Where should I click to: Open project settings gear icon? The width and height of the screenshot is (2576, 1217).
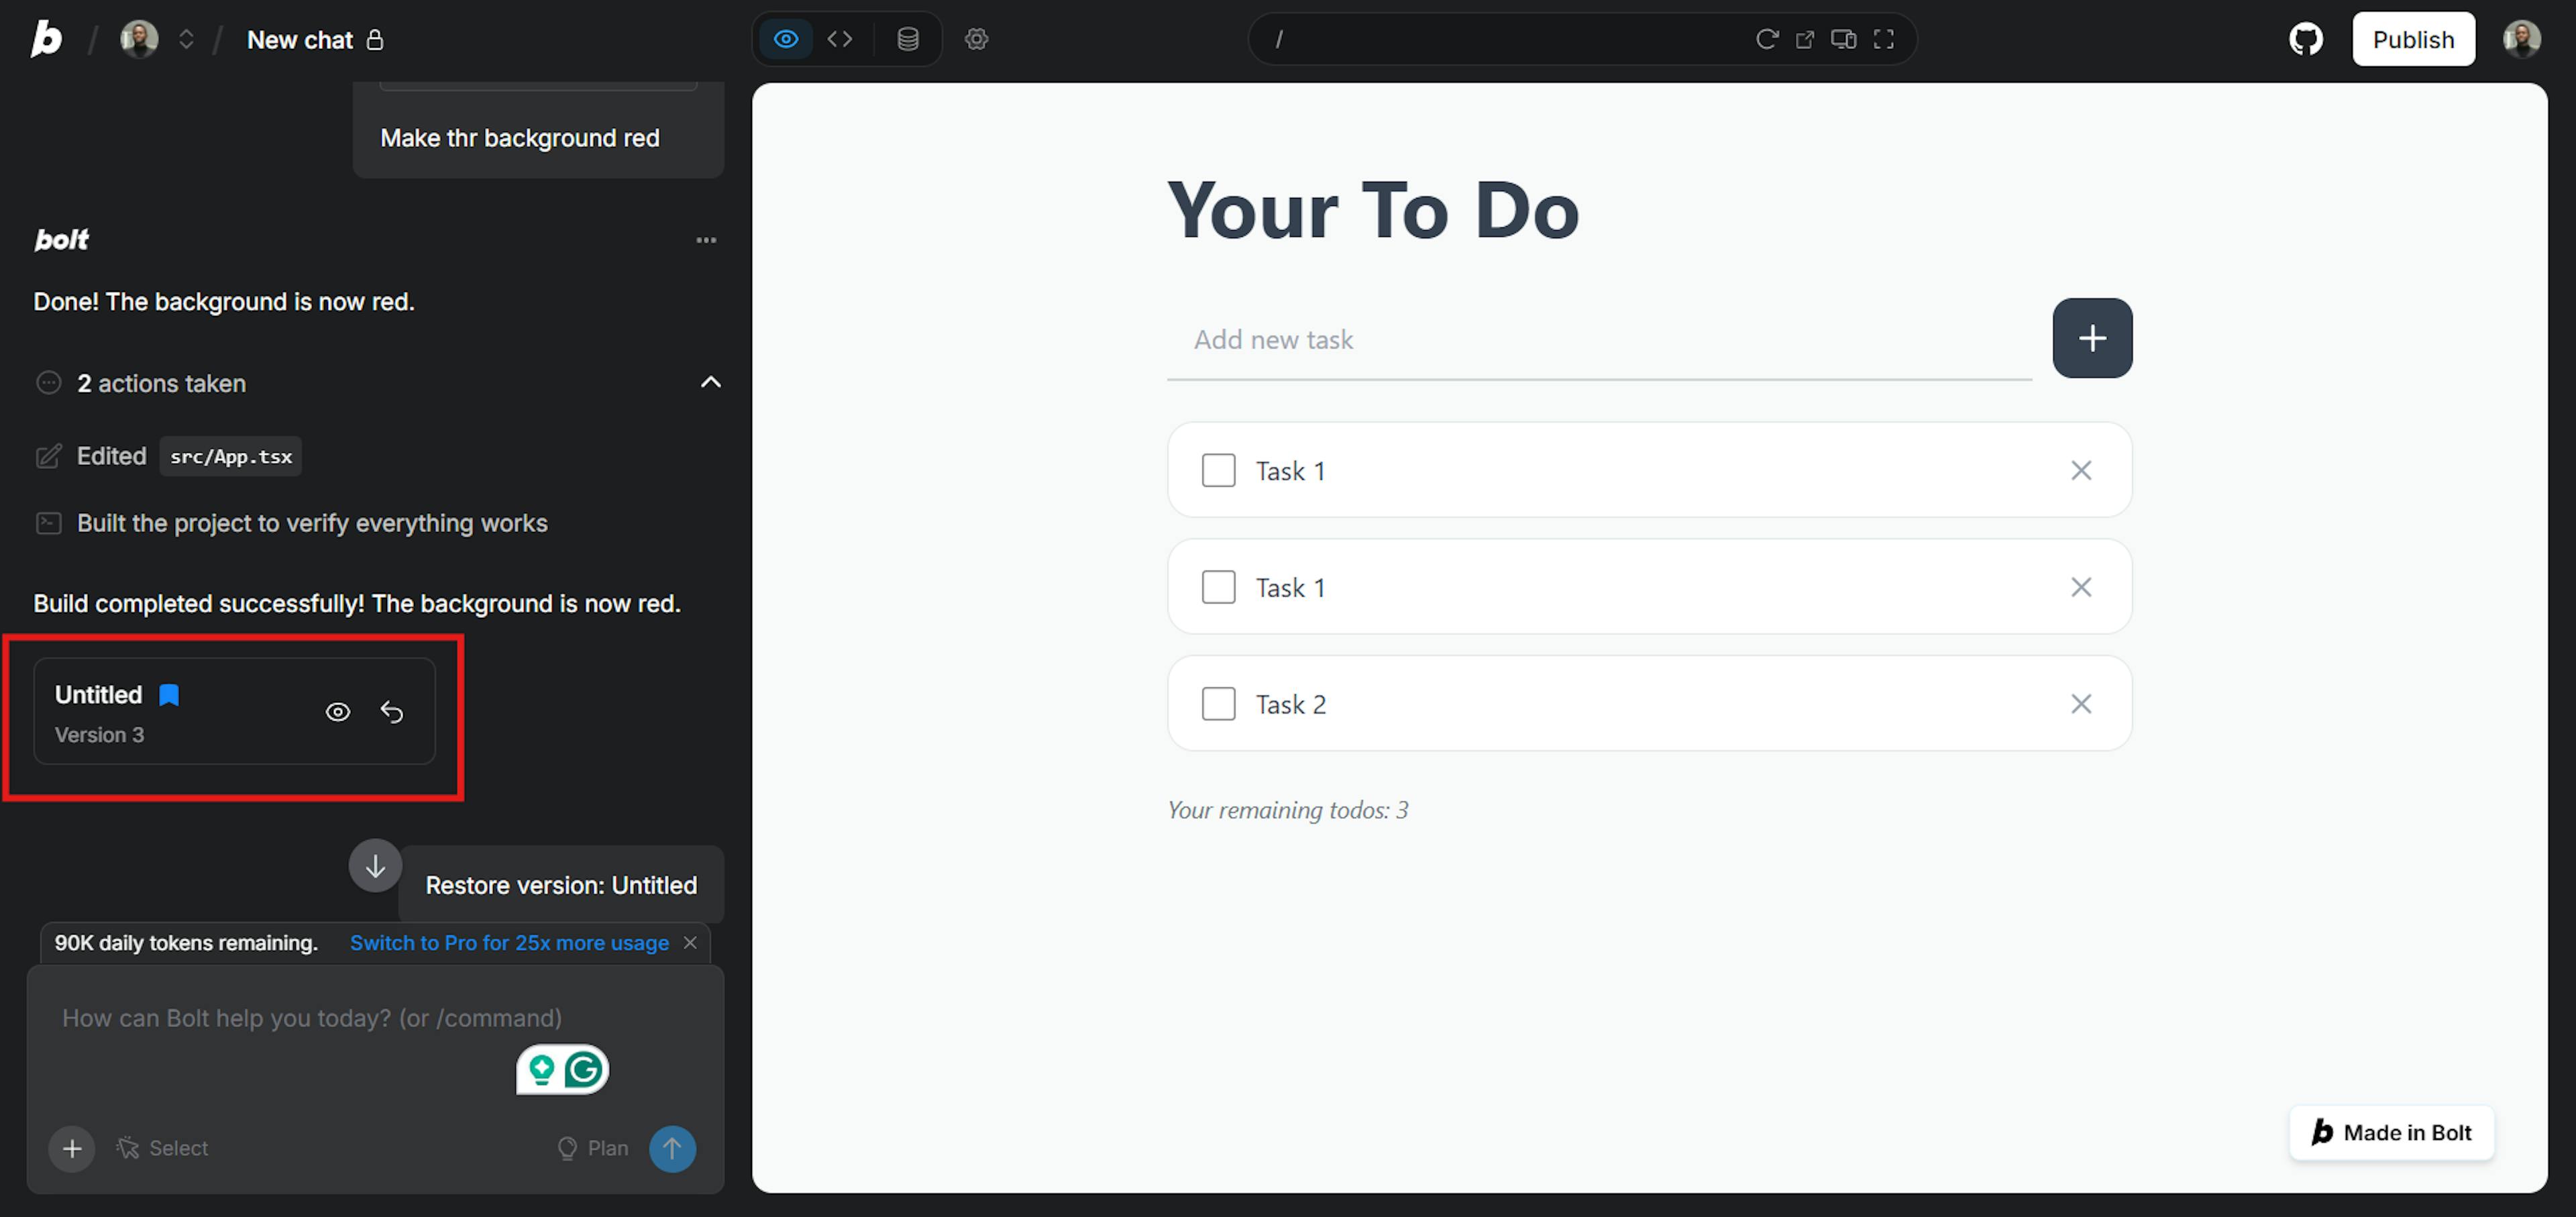[x=976, y=39]
